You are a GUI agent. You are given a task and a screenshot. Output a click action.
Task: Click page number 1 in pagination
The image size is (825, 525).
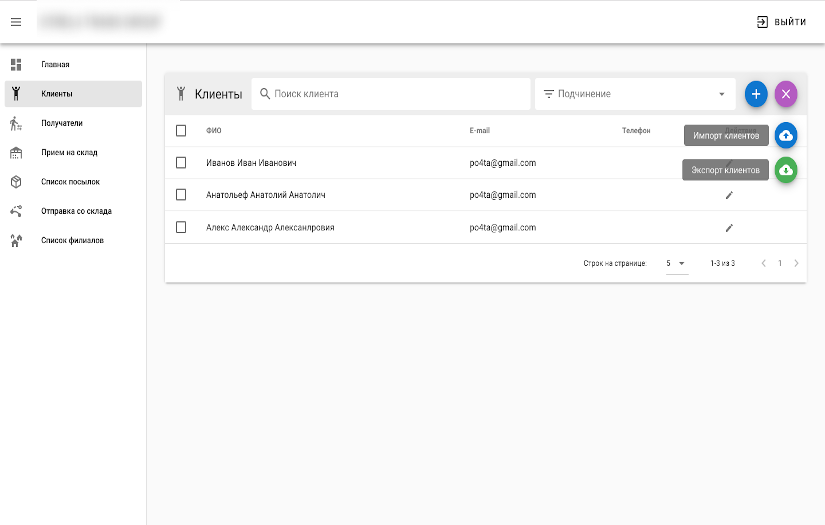pyautogui.click(x=780, y=263)
